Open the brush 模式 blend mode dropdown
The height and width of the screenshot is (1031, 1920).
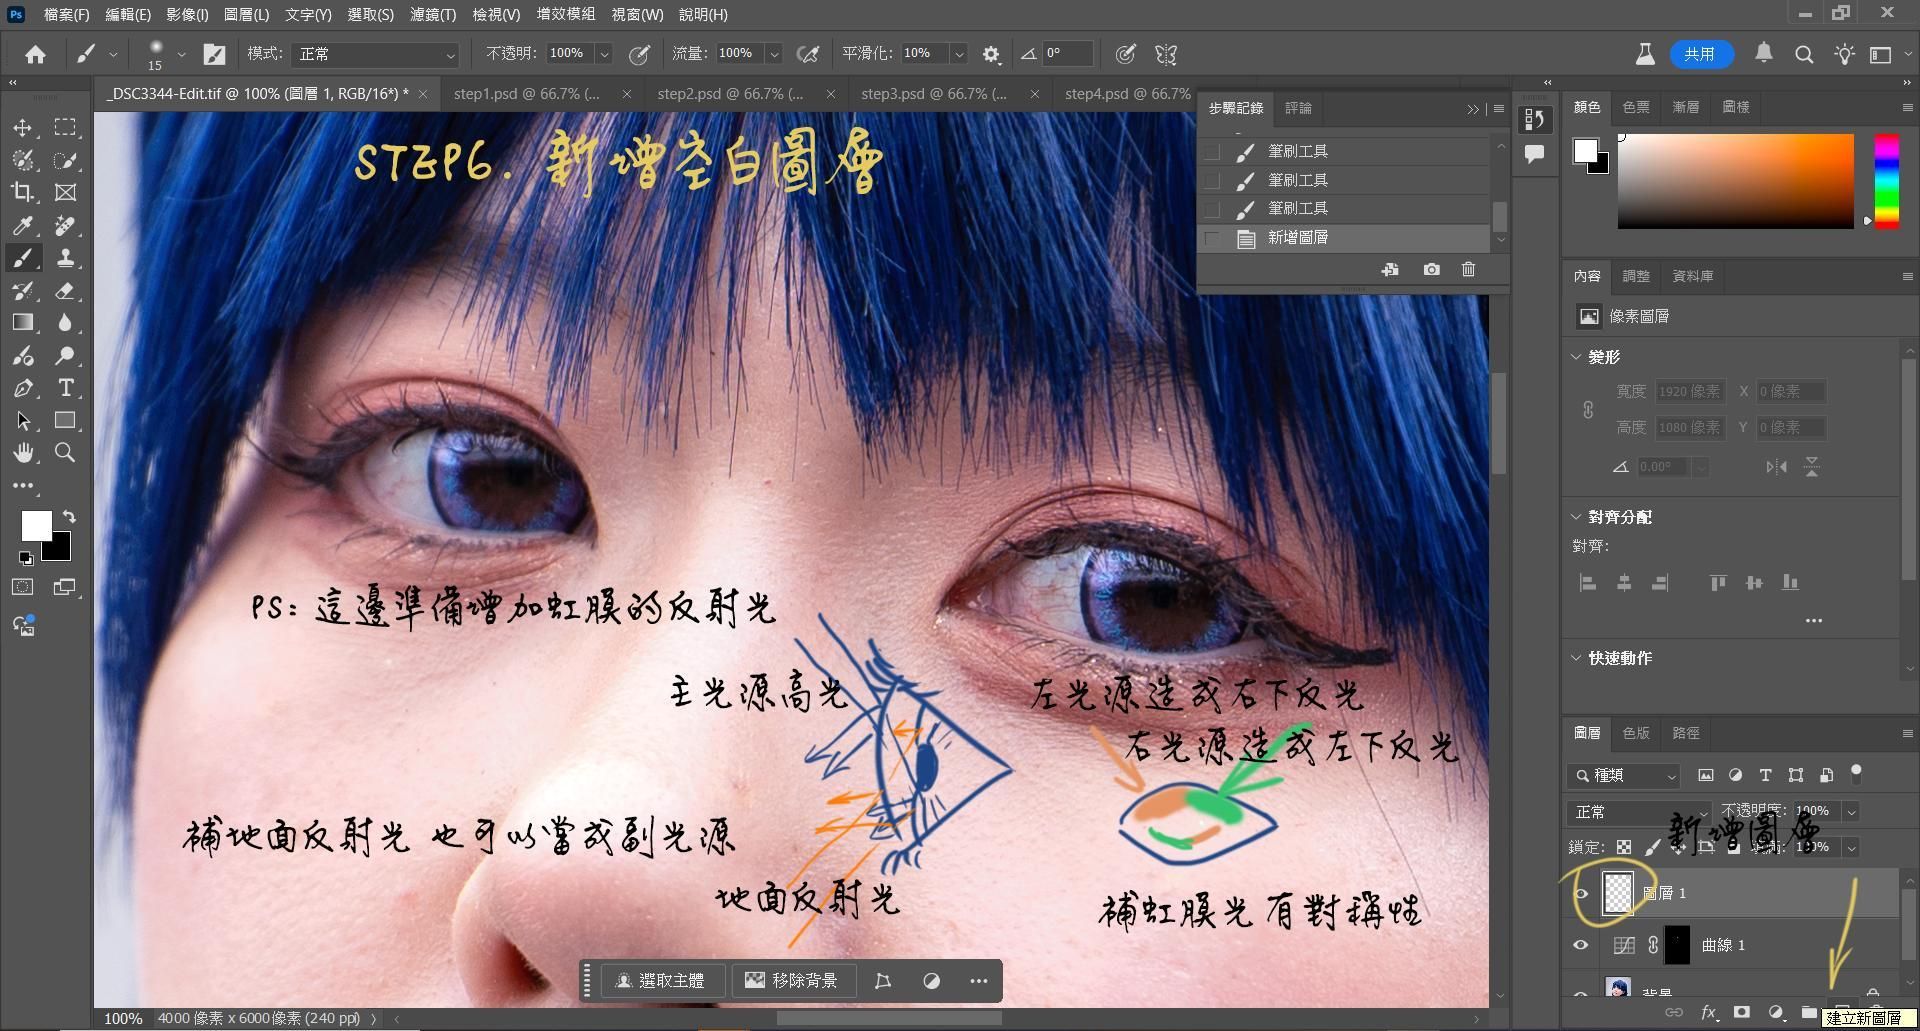[x=374, y=54]
